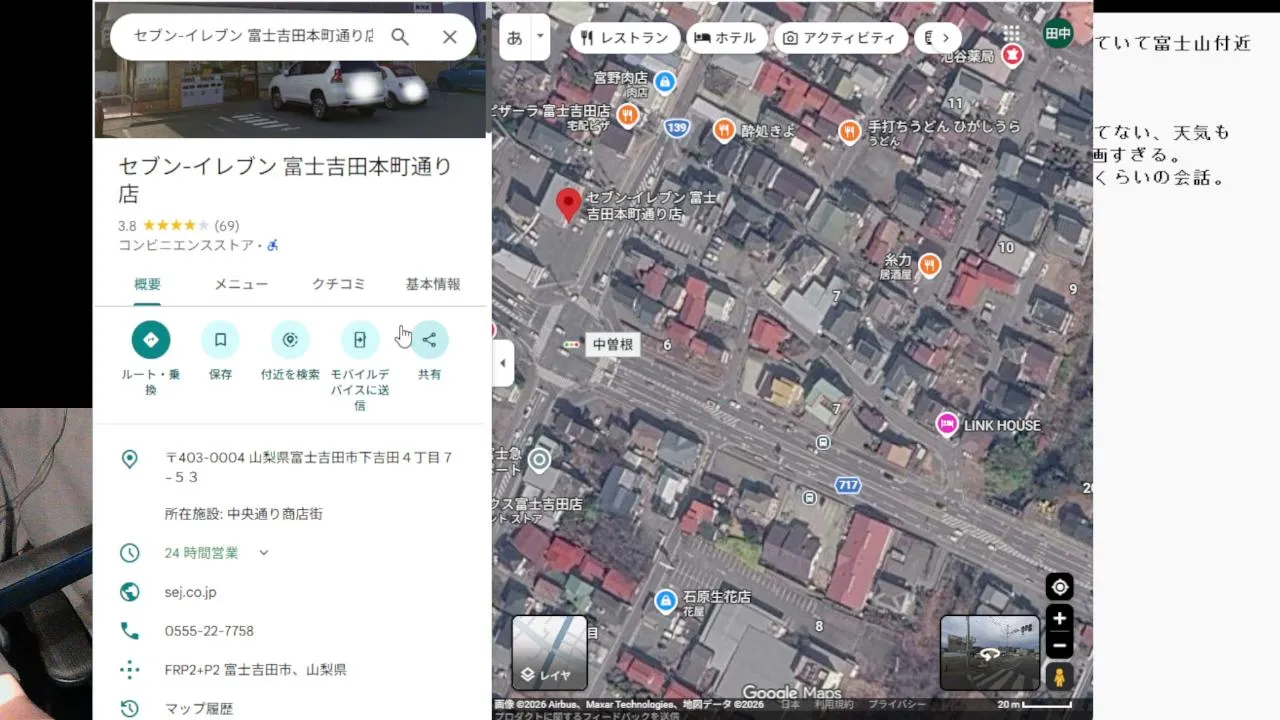The width and height of the screenshot is (1280, 720).
Task: Click the 池谷薬局 pharmacy marker
Action: click(x=1012, y=56)
